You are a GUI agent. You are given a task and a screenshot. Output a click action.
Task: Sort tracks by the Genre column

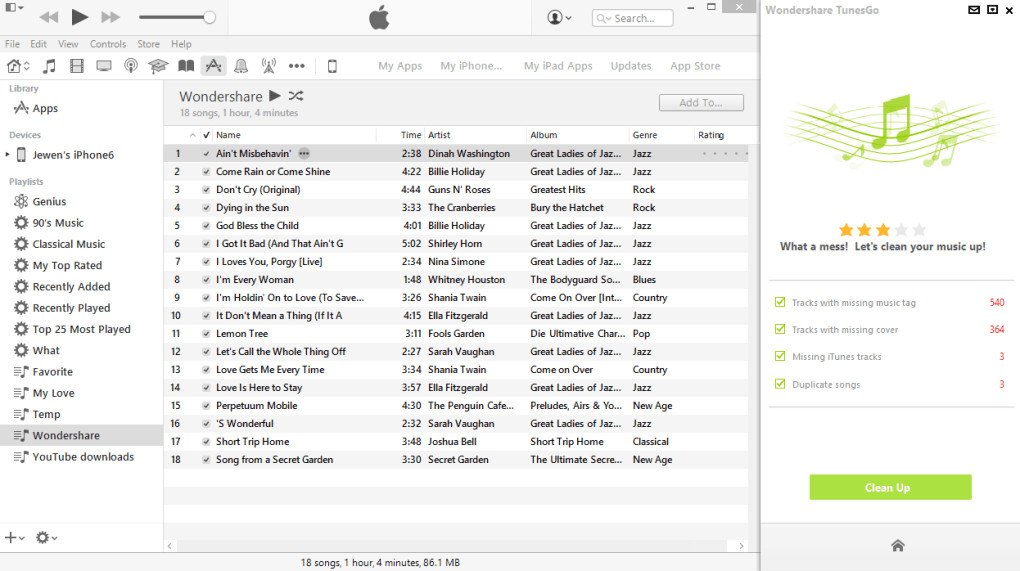[x=645, y=135]
